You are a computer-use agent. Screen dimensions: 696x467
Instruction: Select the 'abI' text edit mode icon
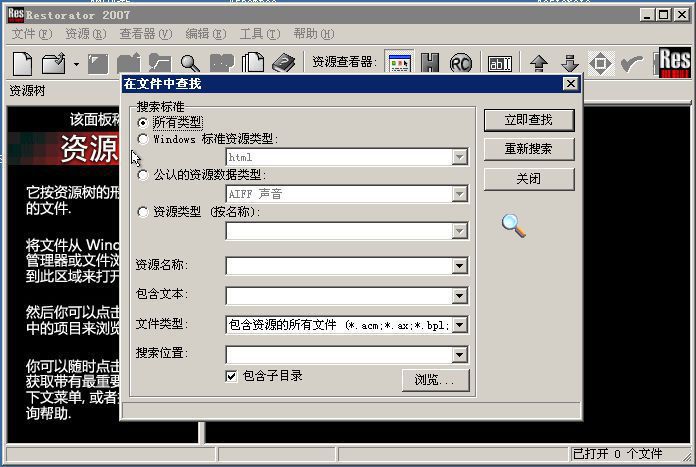pos(500,64)
